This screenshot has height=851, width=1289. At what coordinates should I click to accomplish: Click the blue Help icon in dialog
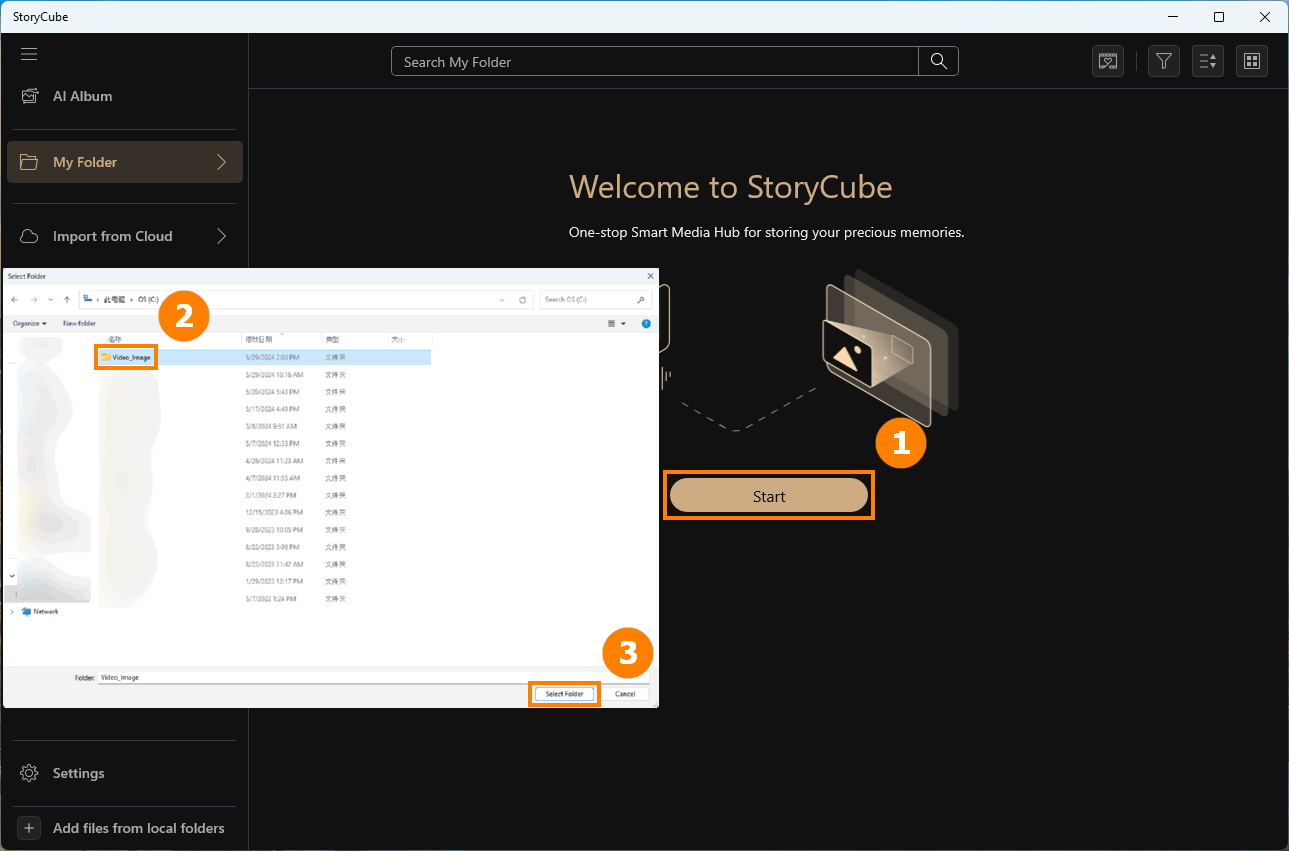click(646, 324)
